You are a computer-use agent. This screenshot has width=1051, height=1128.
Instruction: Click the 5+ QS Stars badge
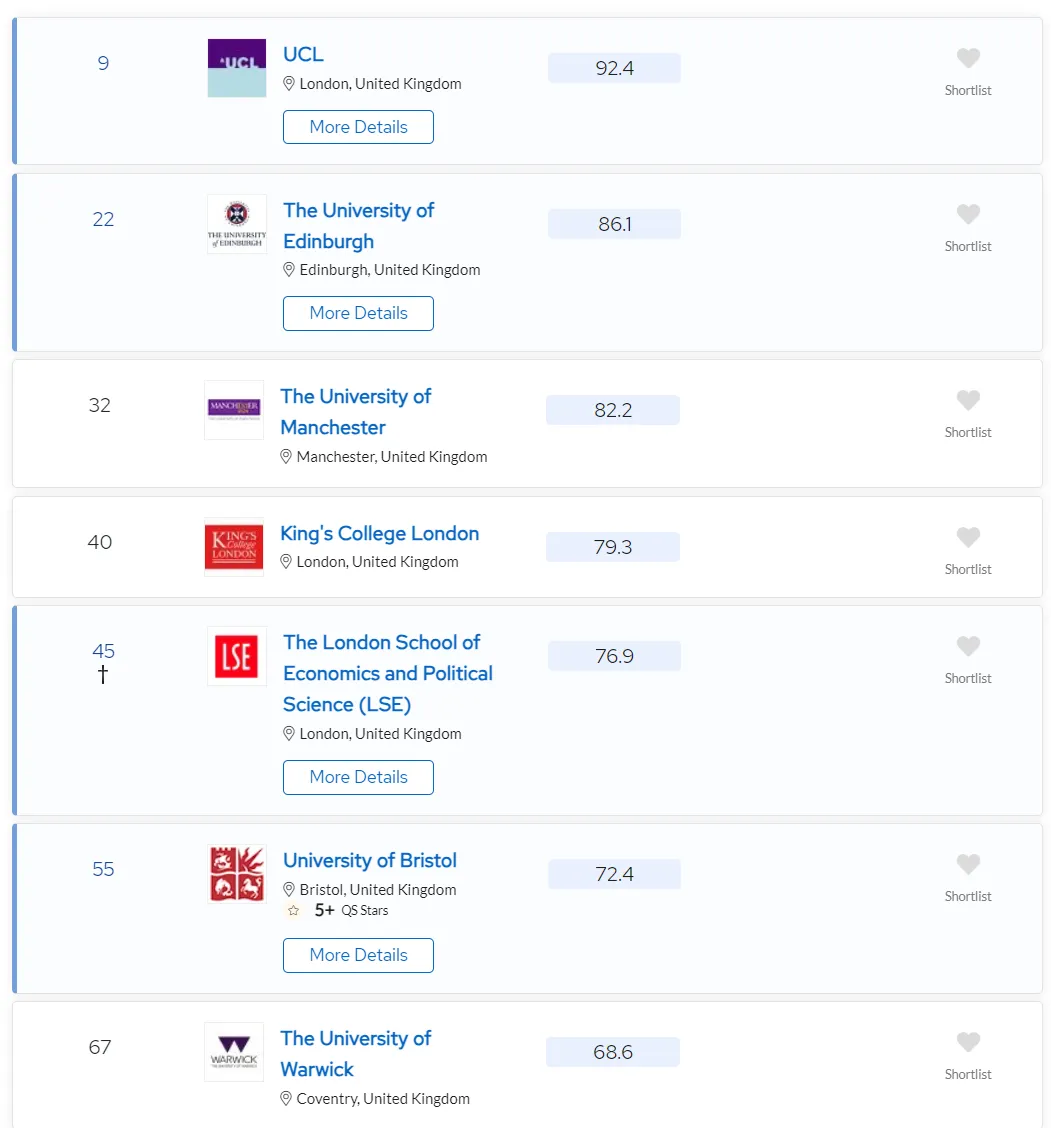337,911
